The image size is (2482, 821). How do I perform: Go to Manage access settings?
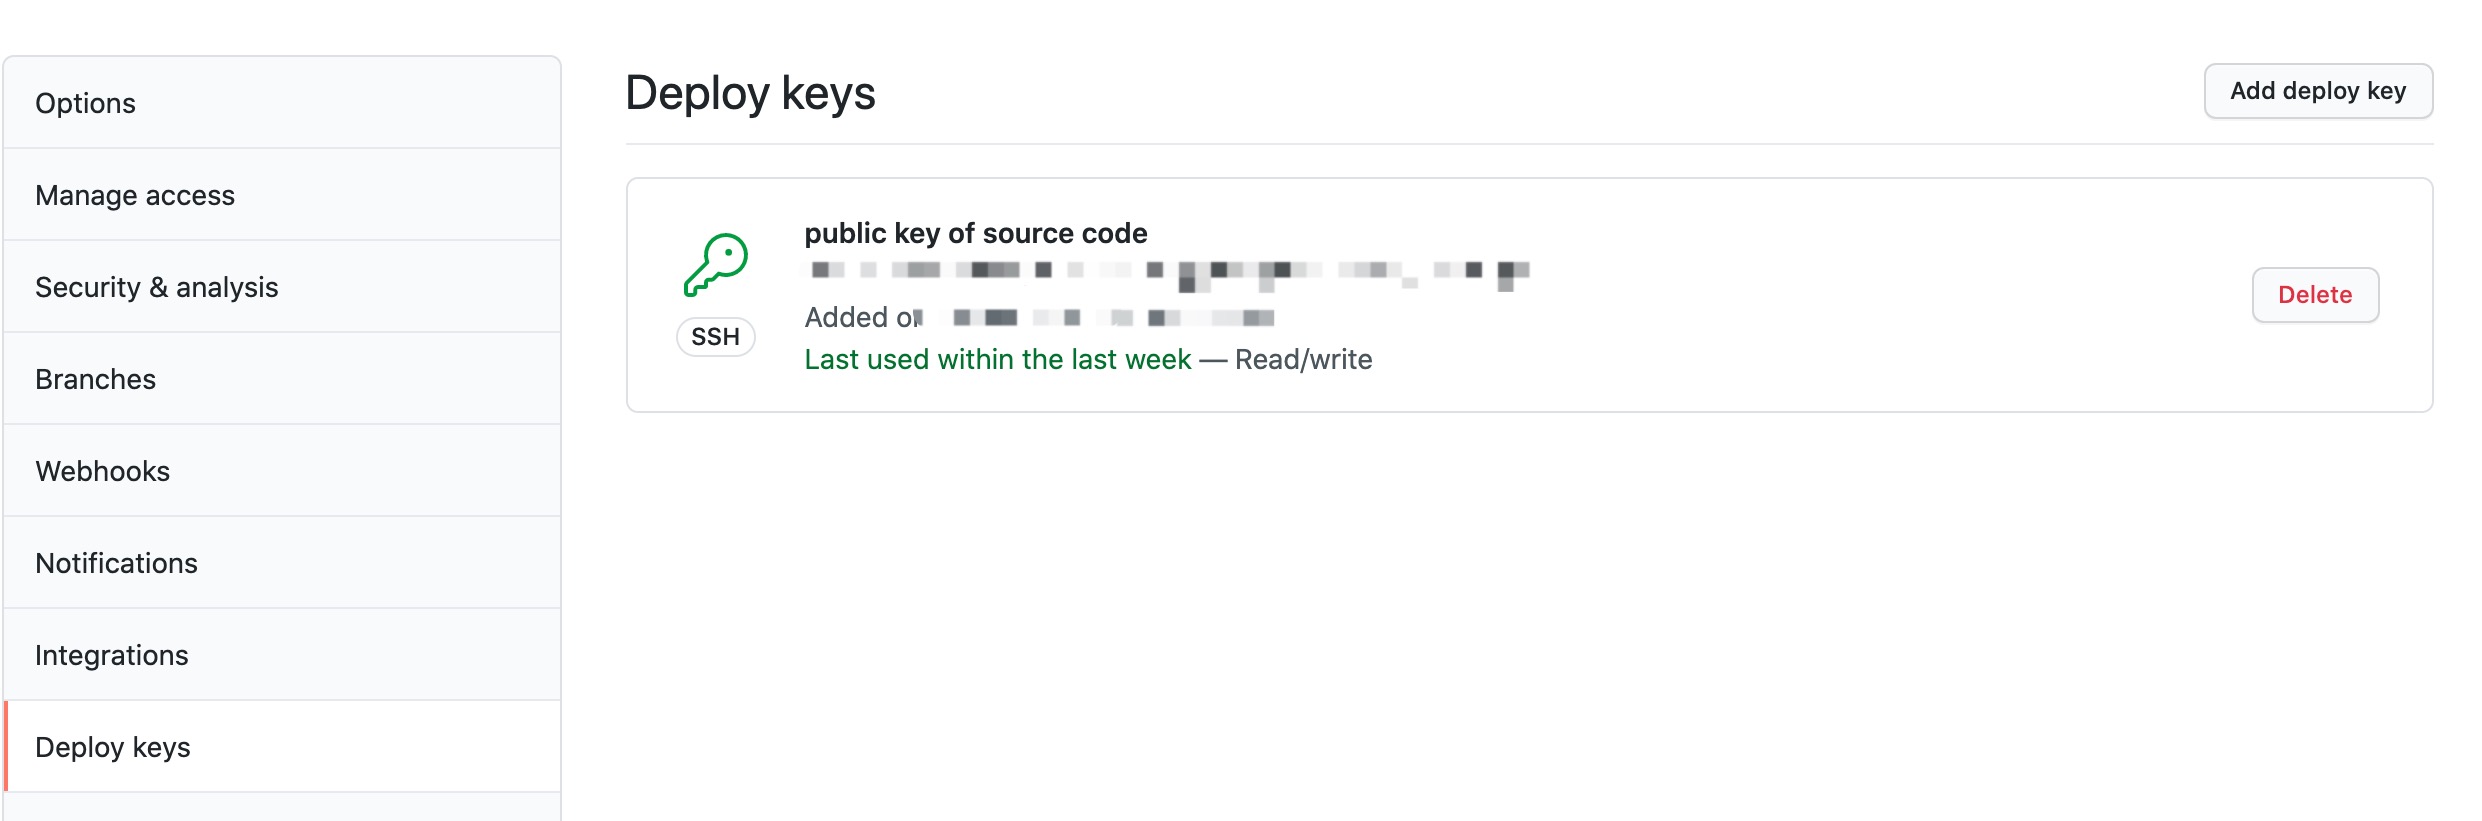(x=135, y=195)
